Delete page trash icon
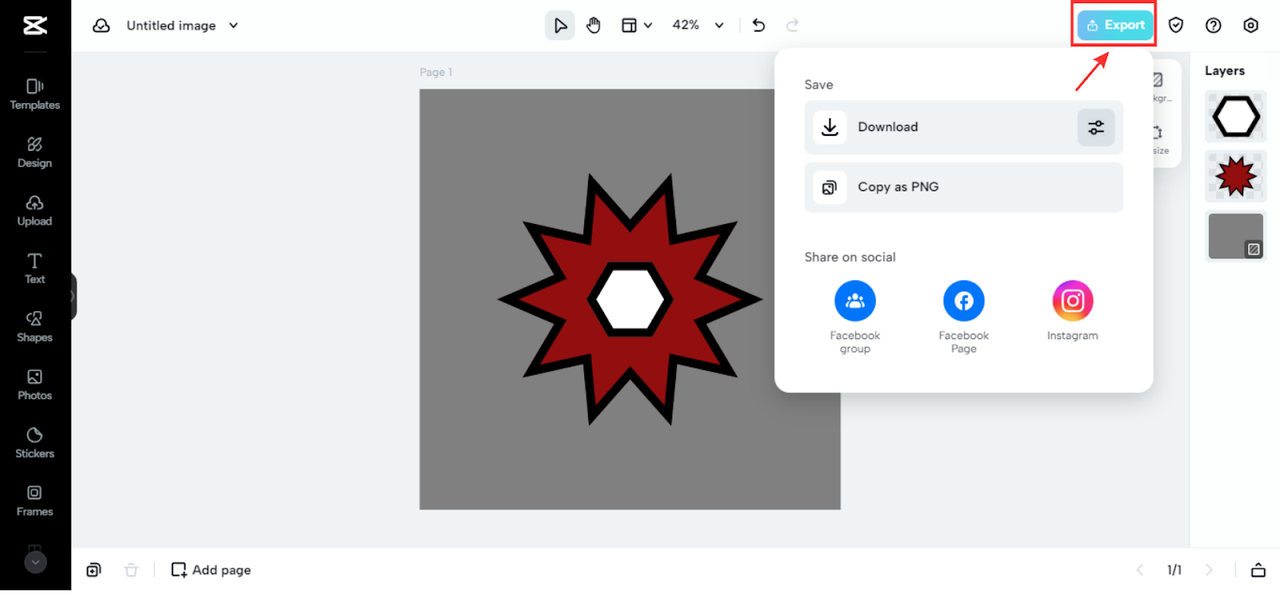The width and height of the screenshot is (1280, 595). [131, 570]
